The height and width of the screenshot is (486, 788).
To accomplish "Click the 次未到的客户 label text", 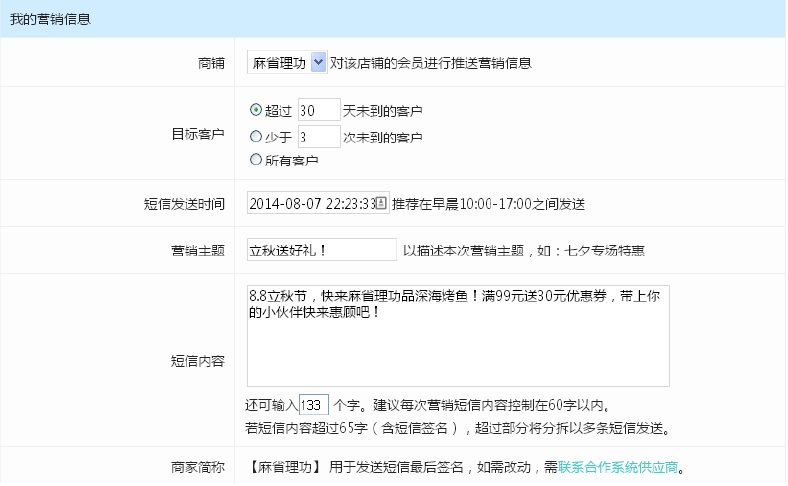I will (x=384, y=138).
